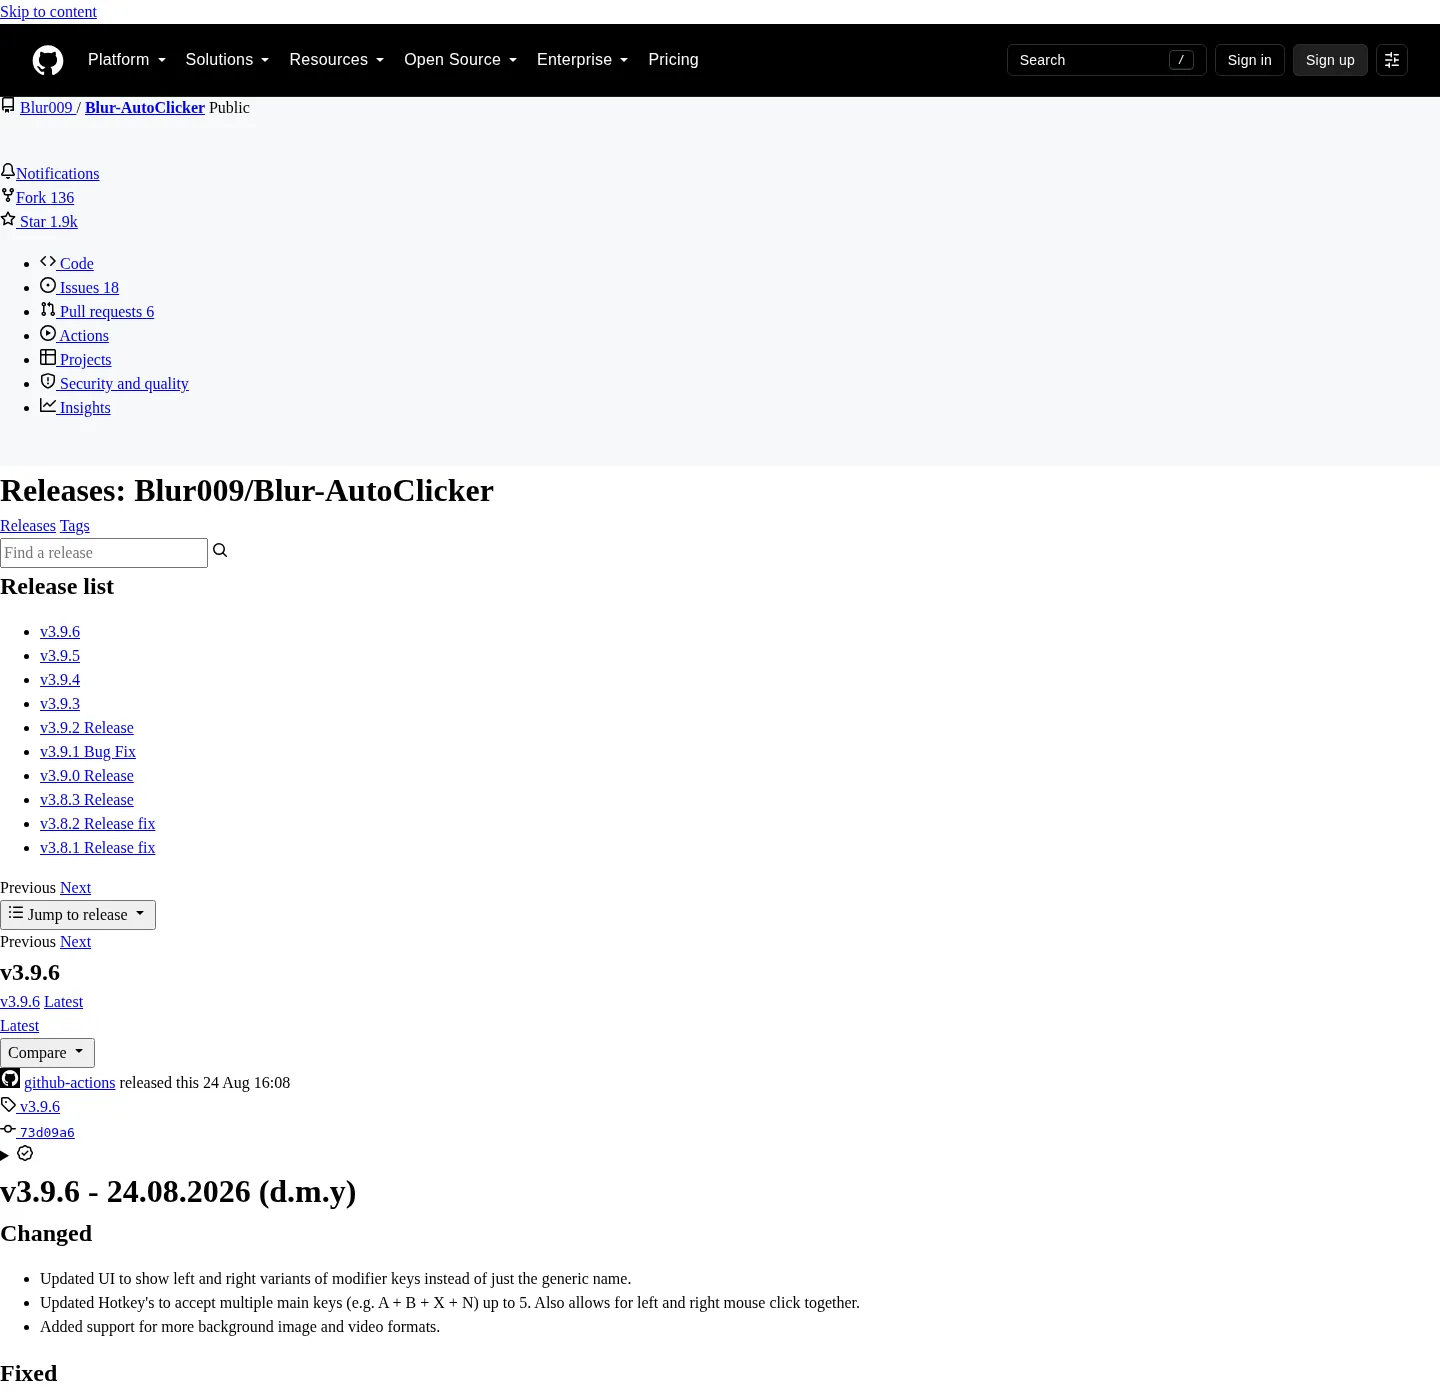Click Skip to content link
The image size is (1440, 1400).
tap(48, 12)
